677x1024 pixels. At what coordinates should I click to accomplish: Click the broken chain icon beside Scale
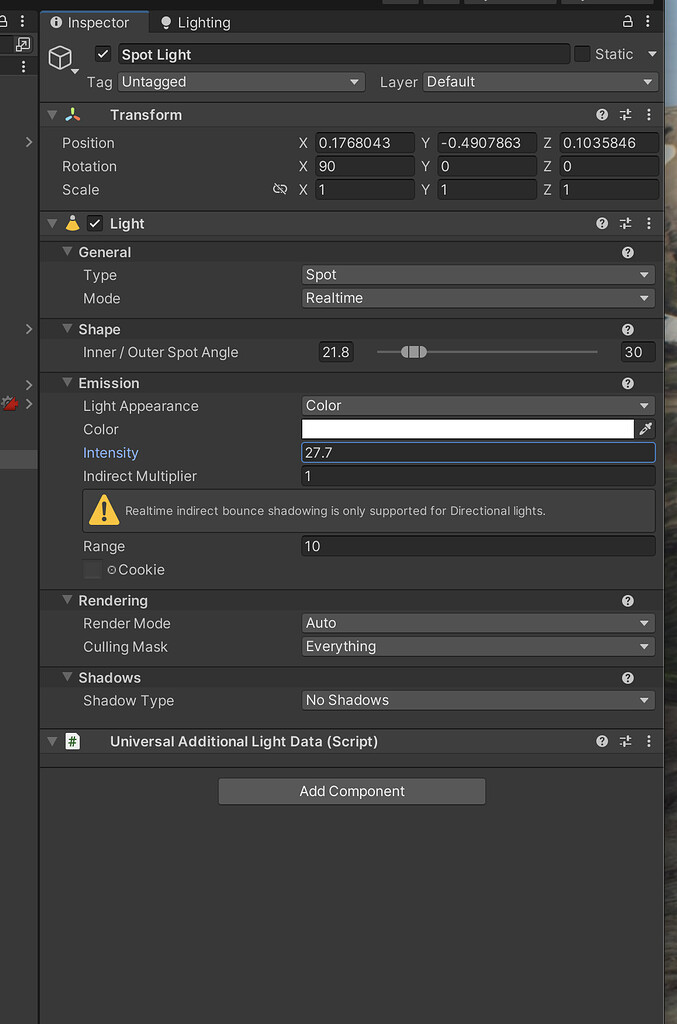pos(281,189)
